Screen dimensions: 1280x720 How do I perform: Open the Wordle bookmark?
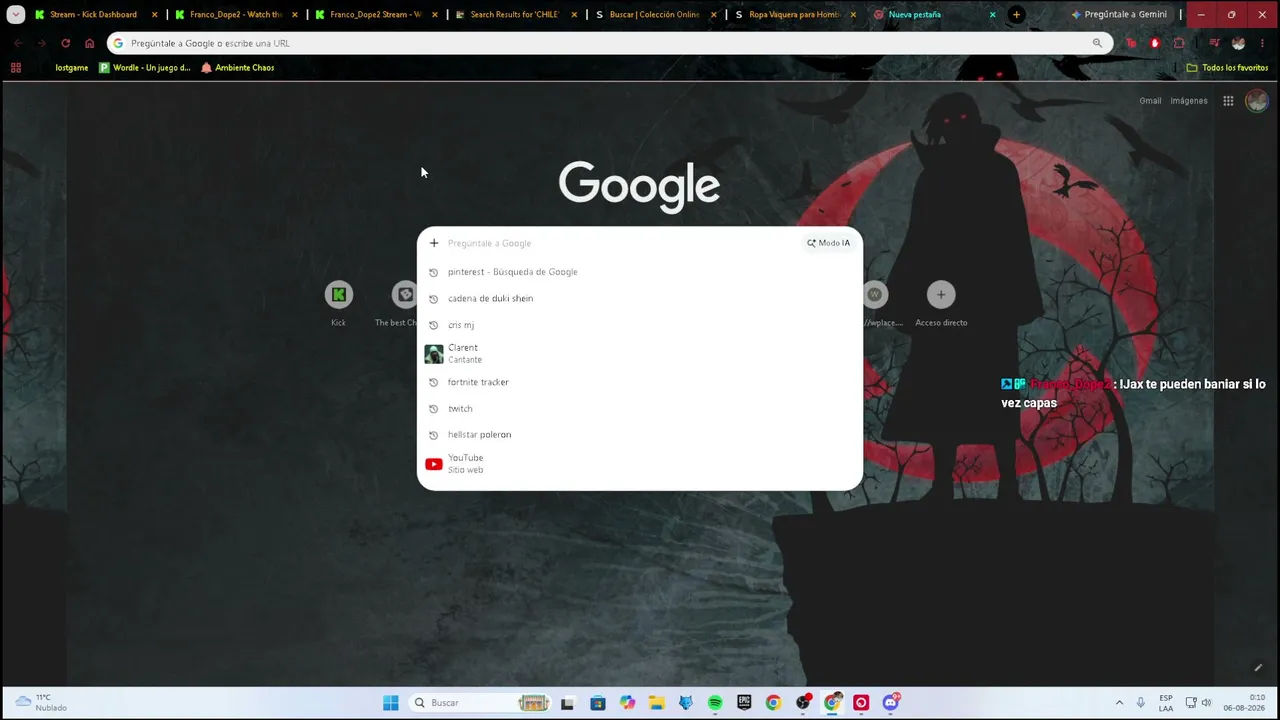pyautogui.click(x=145, y=68)
